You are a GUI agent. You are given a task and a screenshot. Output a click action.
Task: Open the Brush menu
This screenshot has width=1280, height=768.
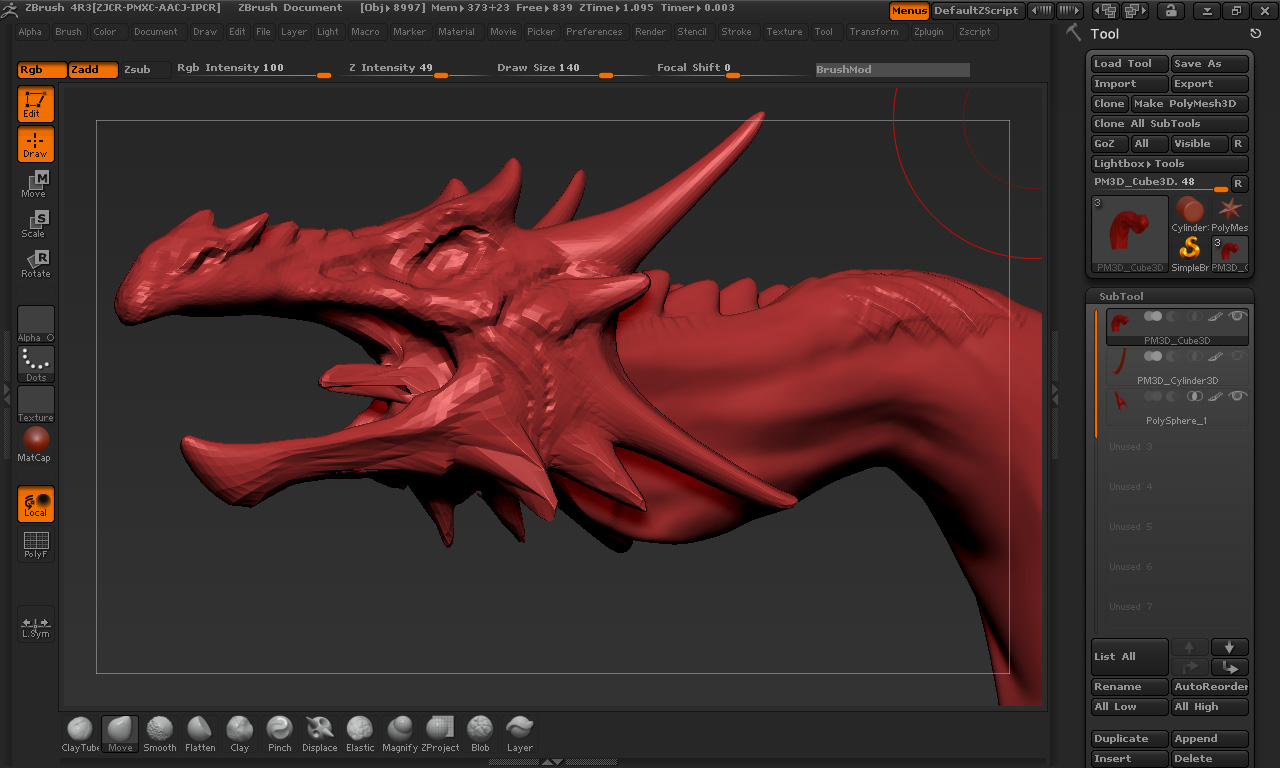[x=68, y=32]
